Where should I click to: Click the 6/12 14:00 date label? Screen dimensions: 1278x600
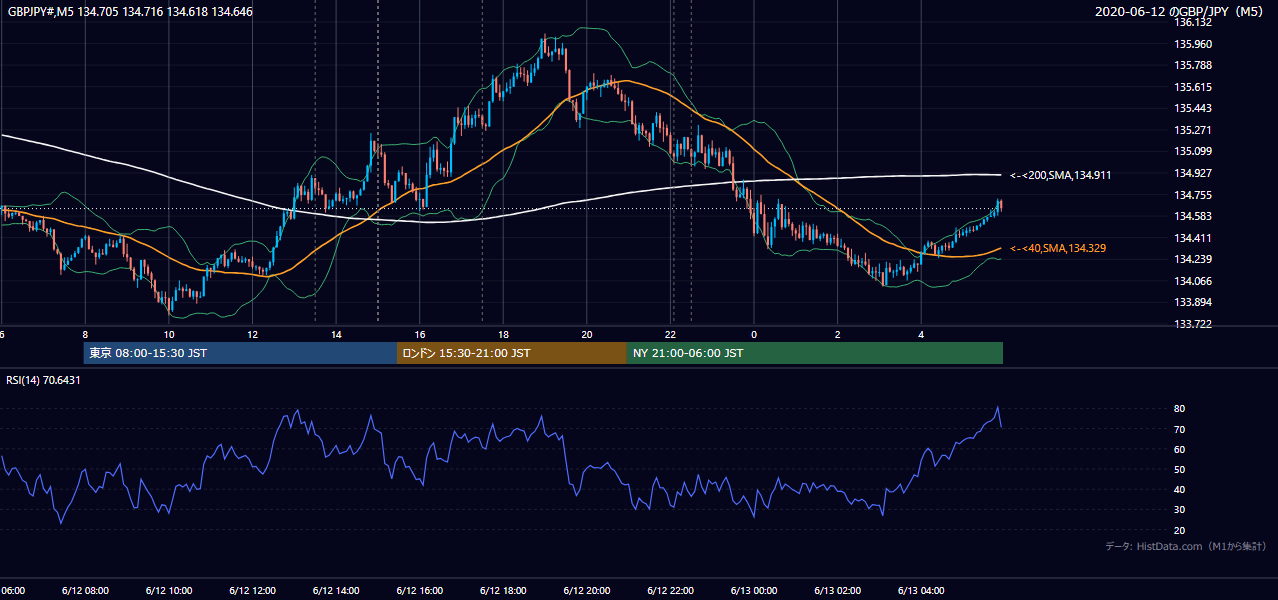click(336, 590)
